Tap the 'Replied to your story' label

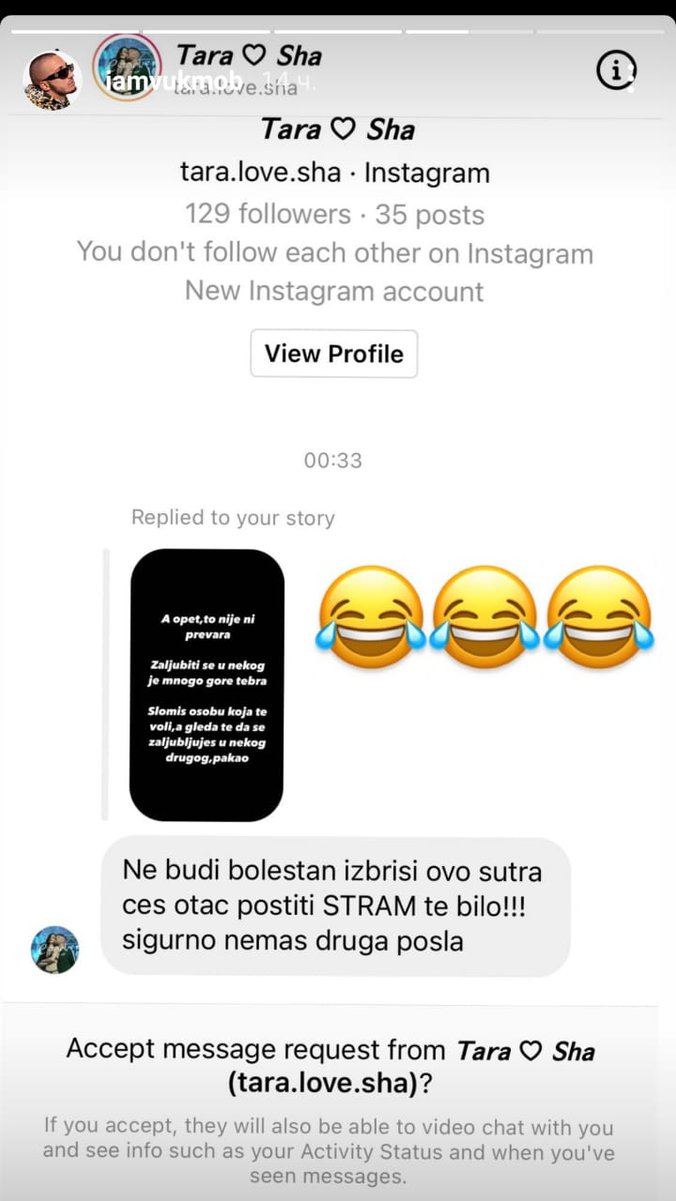(233, 518)
